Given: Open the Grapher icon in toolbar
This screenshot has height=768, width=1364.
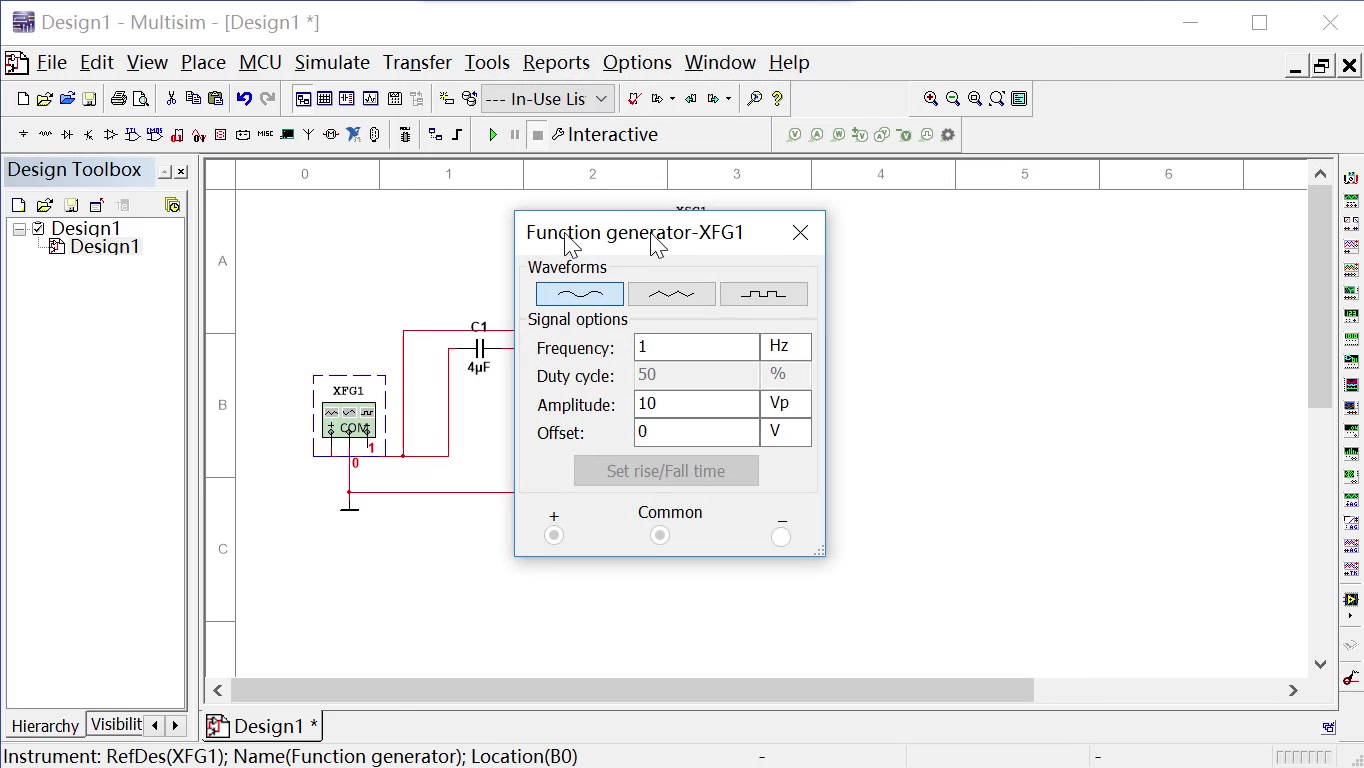Looking at the screenshot, I should (370, 99).
